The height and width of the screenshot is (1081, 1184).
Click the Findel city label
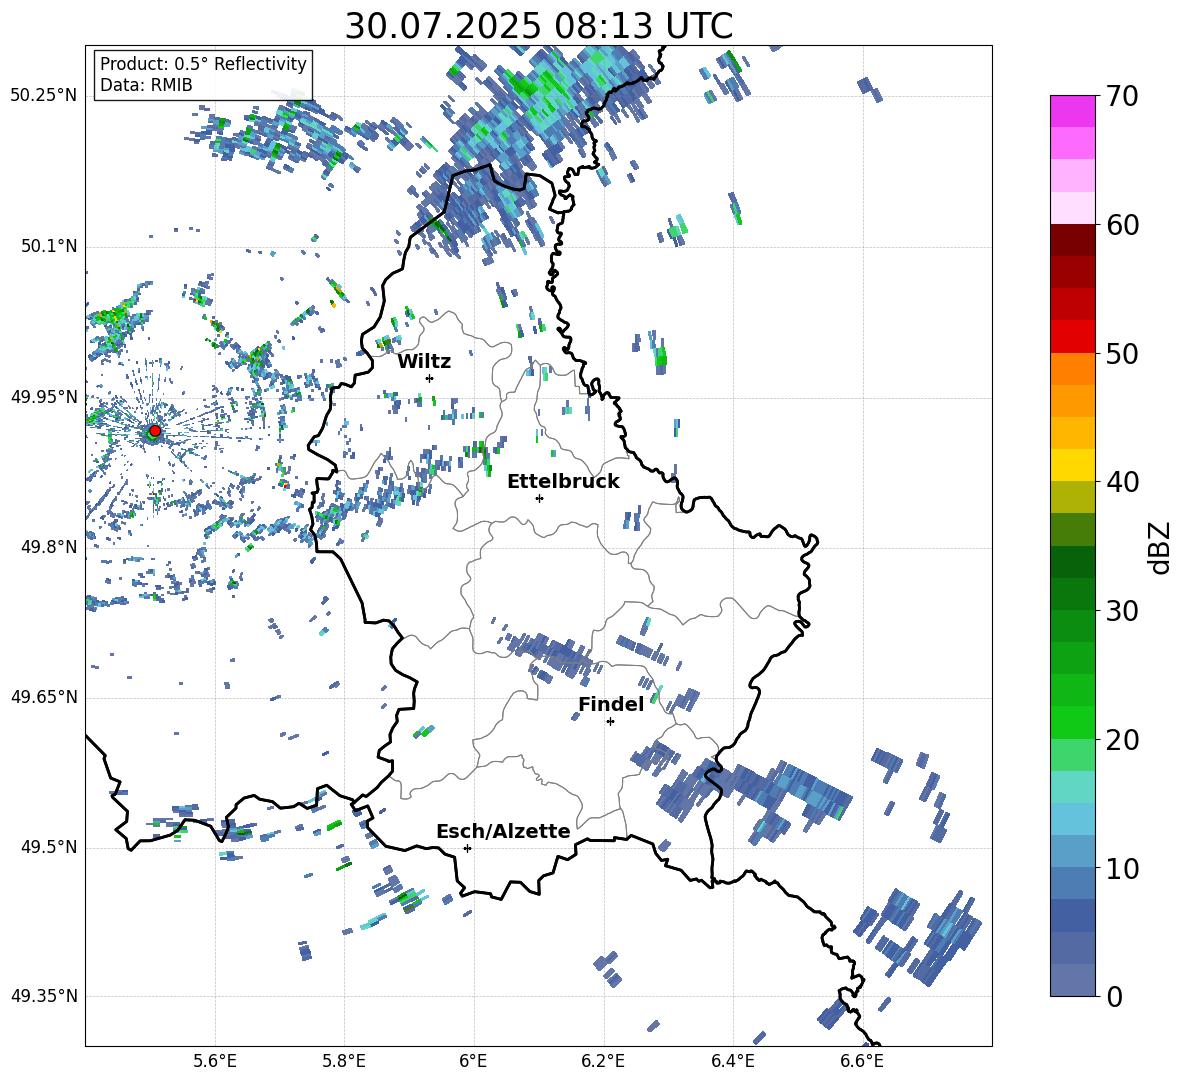coord(611,704)
